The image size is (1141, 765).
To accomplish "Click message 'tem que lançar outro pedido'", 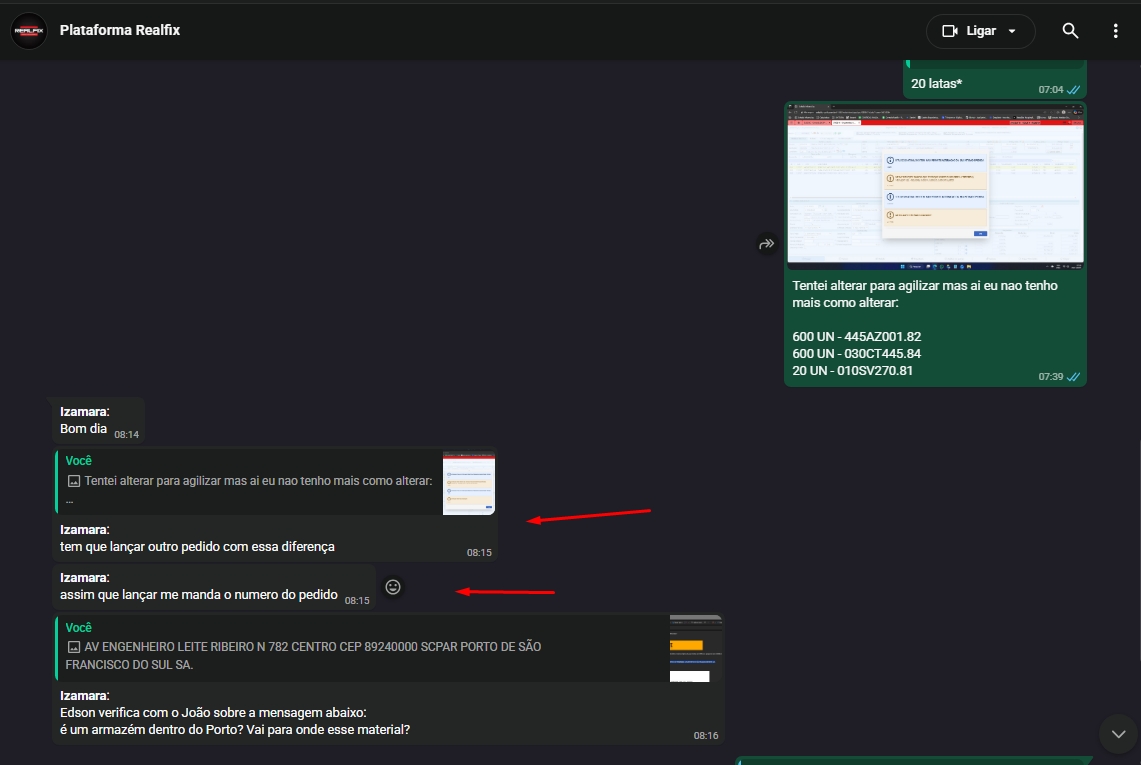I will pyautogui.click(x=197, y=547).
